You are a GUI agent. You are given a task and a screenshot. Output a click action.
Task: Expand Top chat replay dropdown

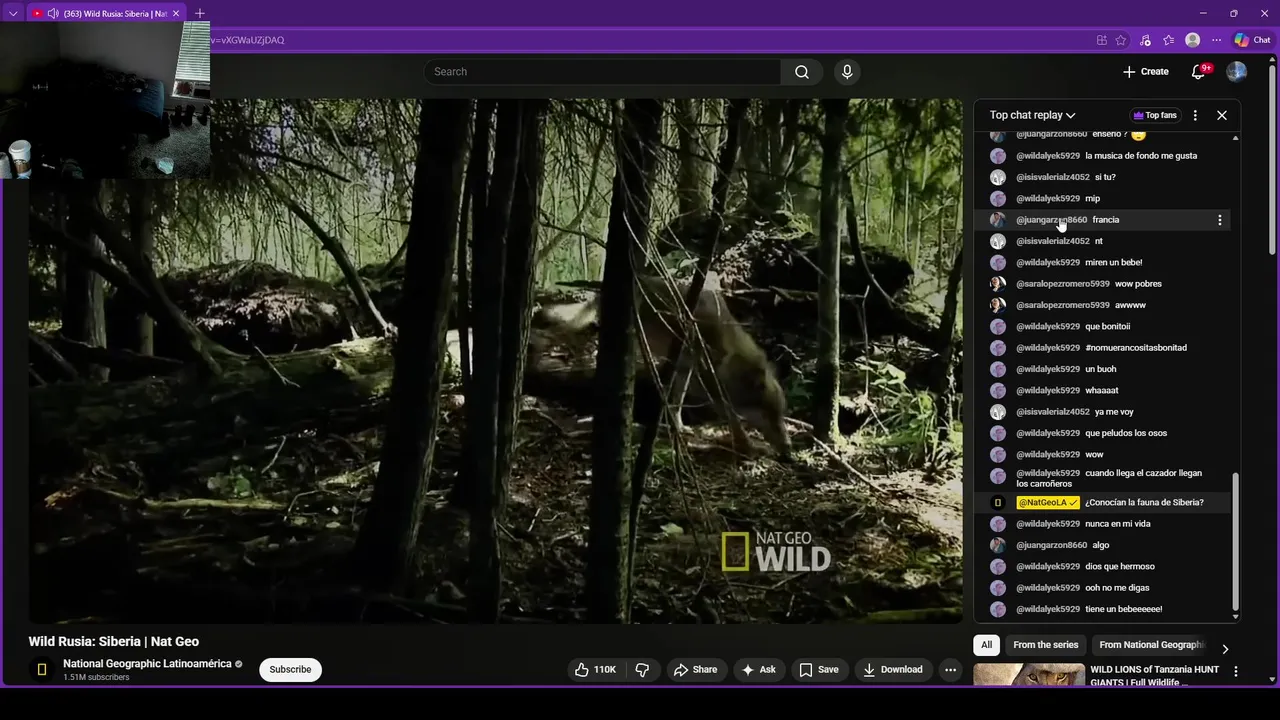pos(1032,115)
